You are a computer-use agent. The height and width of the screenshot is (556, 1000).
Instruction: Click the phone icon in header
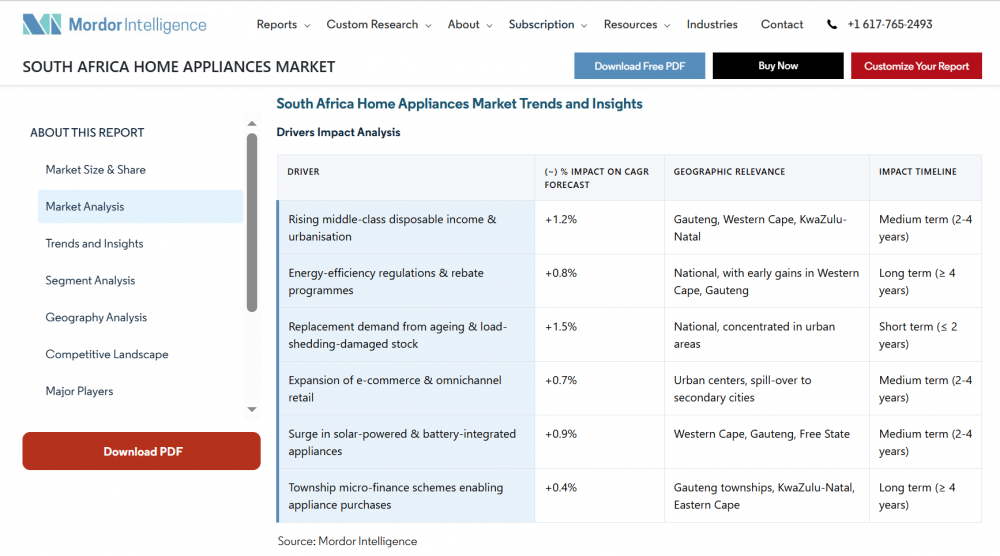click(x=832, y=25)
